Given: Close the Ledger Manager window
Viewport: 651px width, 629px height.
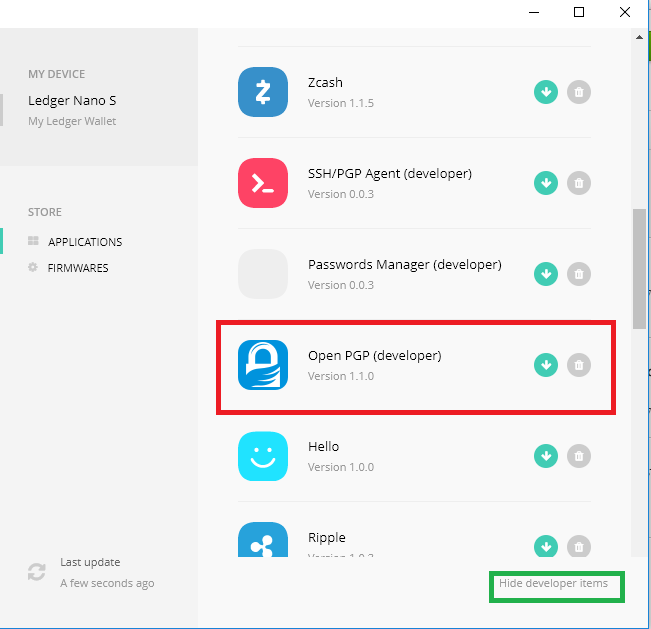Looking at the screenshot, I should 625,12.
